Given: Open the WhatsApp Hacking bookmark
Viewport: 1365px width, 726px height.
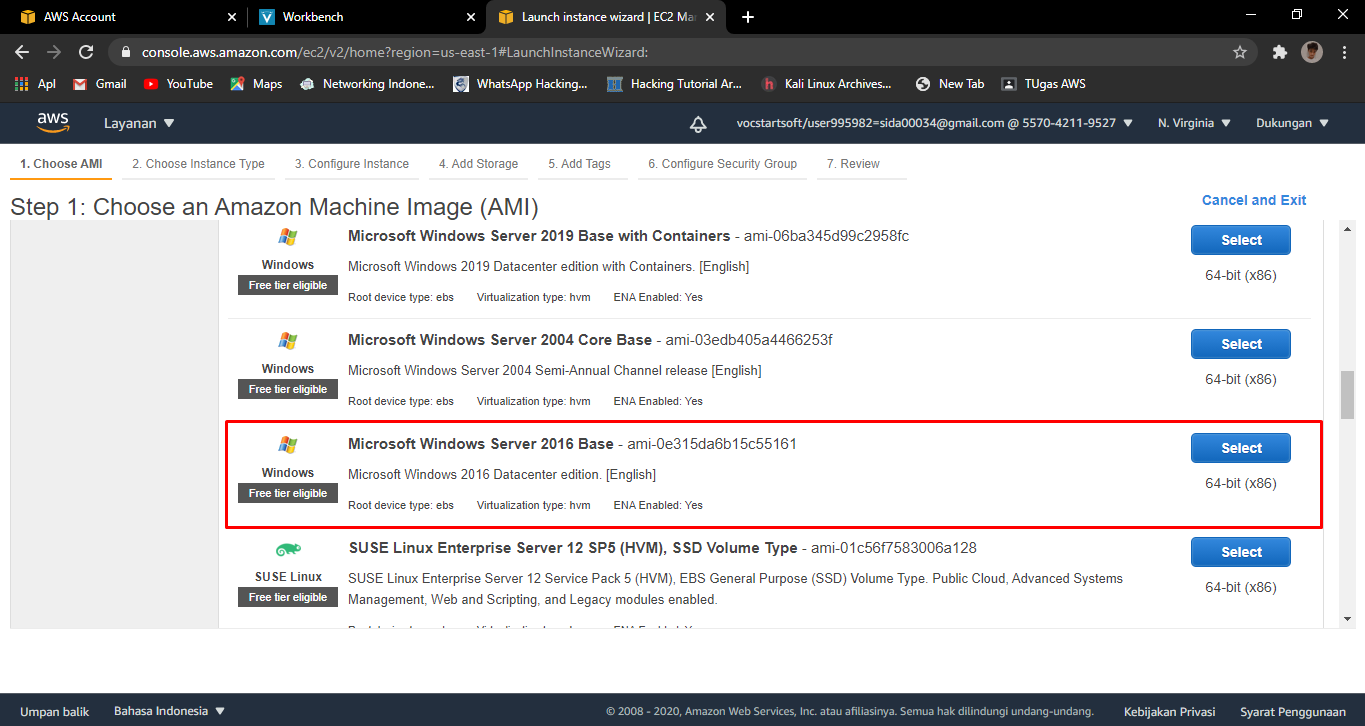Looking at the screenshot, I should click(520, 84).
